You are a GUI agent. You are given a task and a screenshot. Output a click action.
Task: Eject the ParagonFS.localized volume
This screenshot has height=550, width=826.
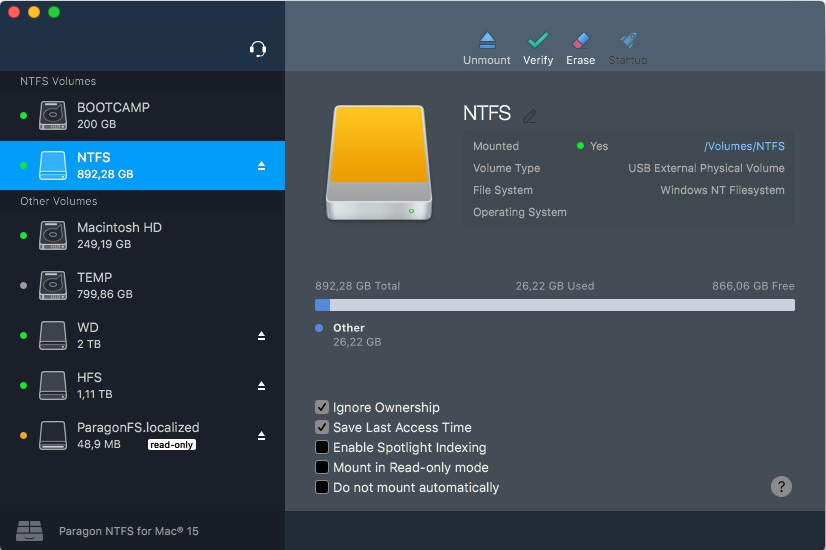point(261,436)
